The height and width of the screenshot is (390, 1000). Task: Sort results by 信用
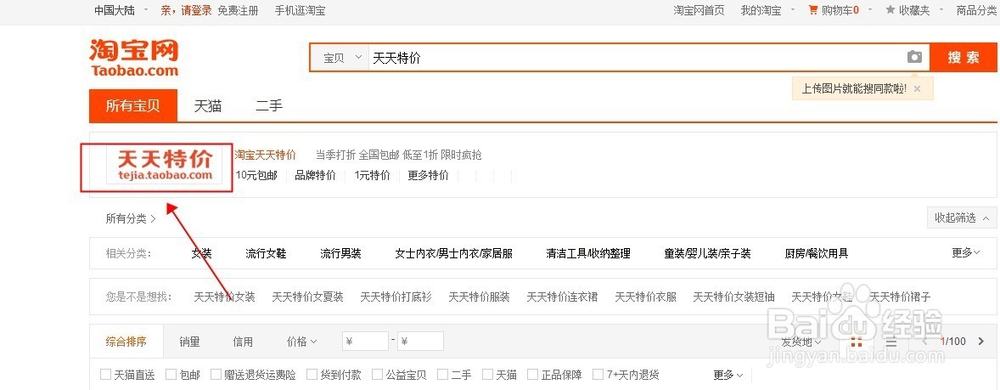[x=243, y=342]
